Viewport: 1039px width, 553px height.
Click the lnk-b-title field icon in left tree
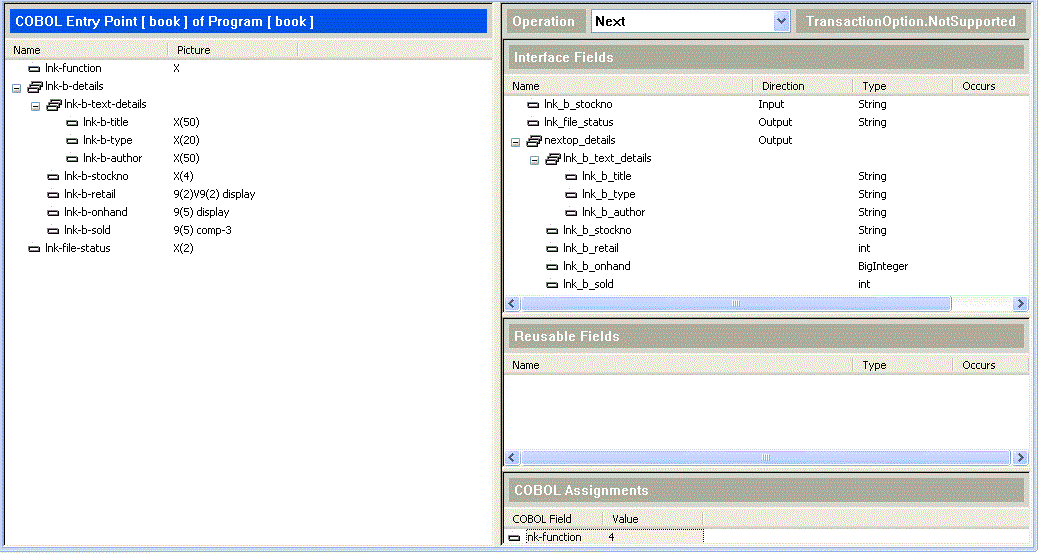point(72,123)
